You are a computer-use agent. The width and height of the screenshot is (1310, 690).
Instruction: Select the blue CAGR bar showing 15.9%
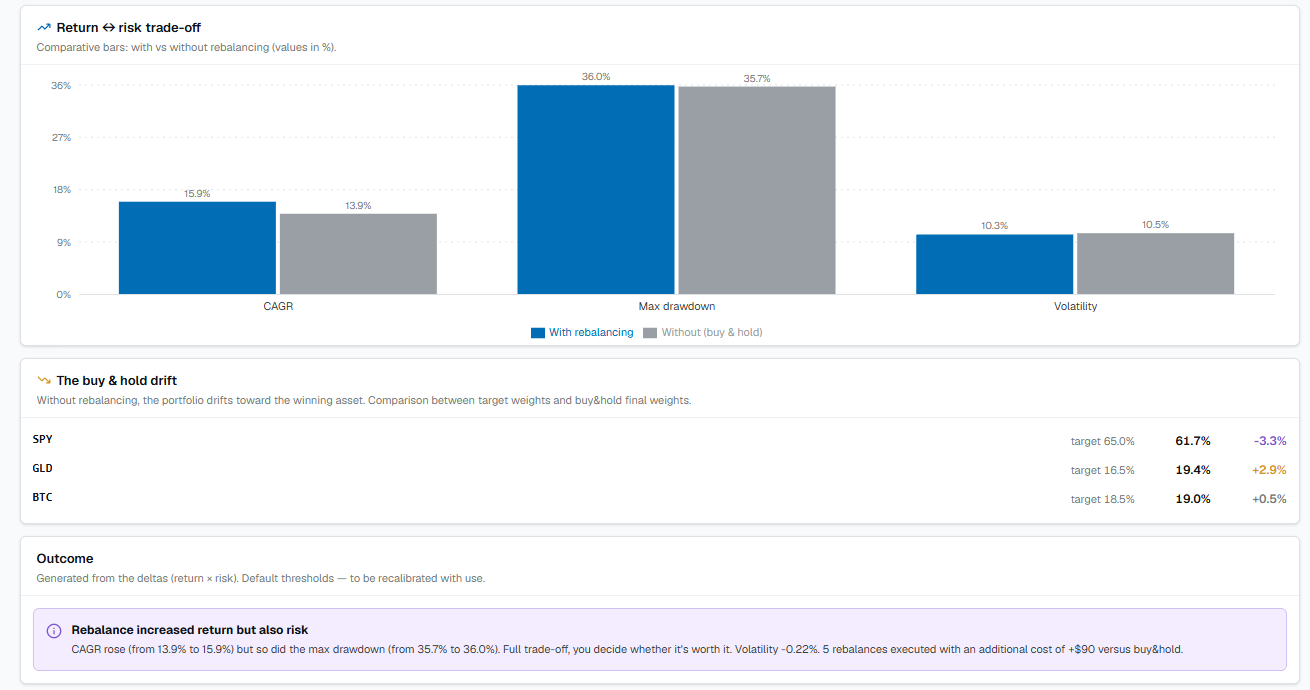[197, 248]
